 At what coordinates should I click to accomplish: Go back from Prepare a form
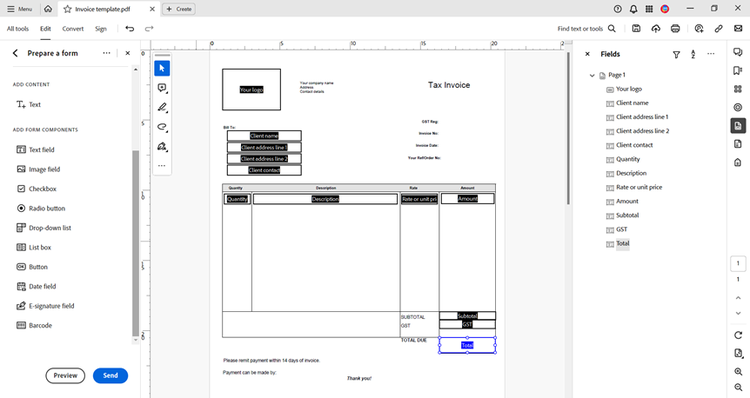[15, 53]
